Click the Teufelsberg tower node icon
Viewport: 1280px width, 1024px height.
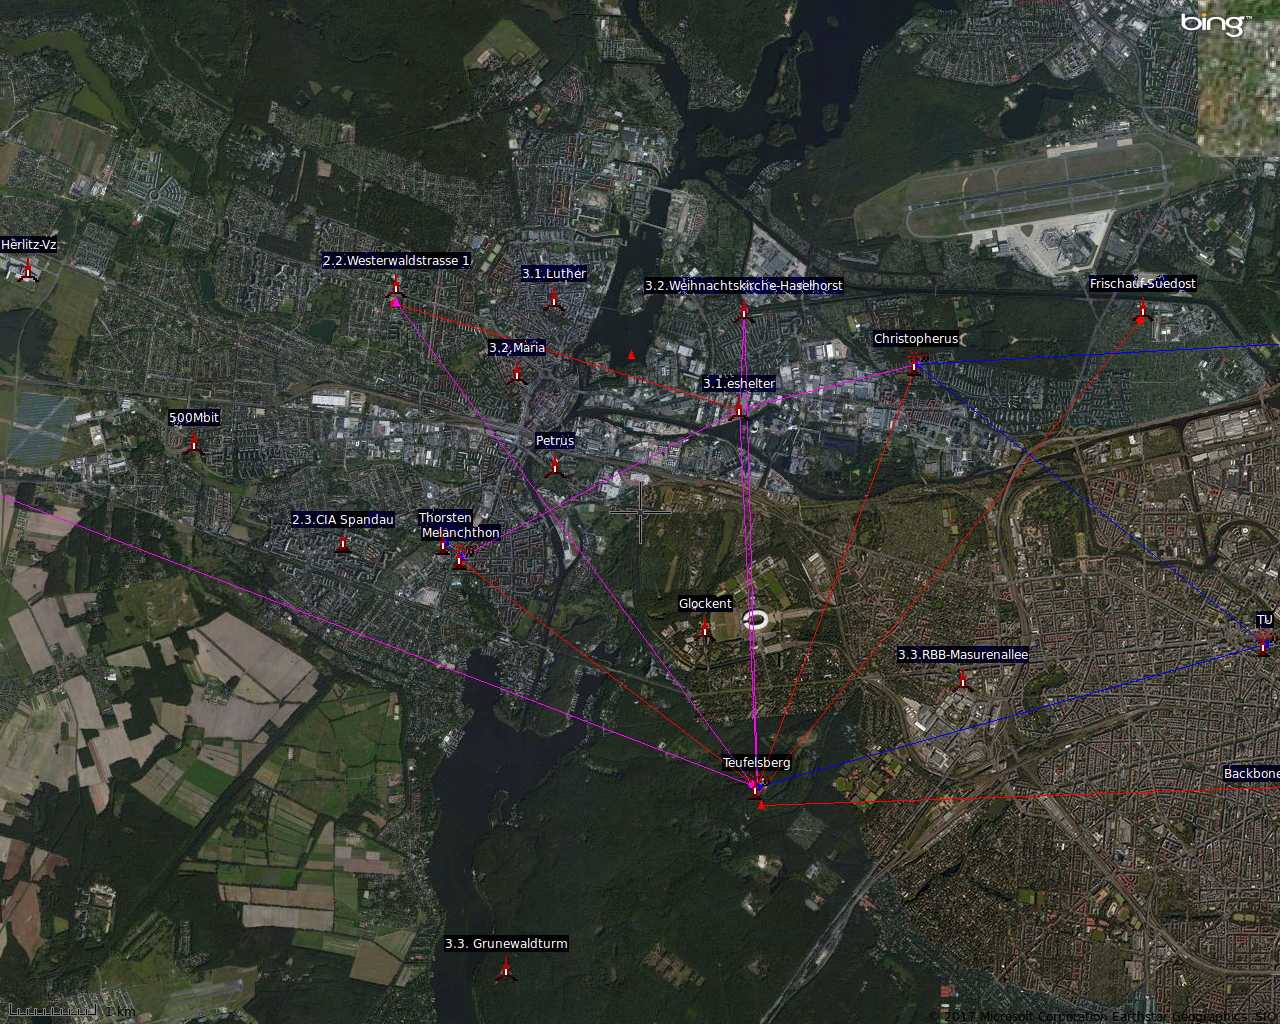756,788
